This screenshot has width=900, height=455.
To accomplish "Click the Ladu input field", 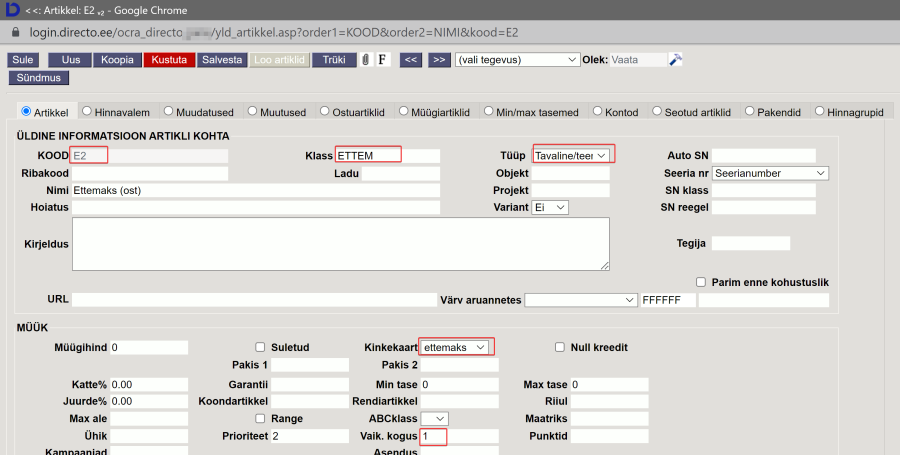I will pos(401,173).
